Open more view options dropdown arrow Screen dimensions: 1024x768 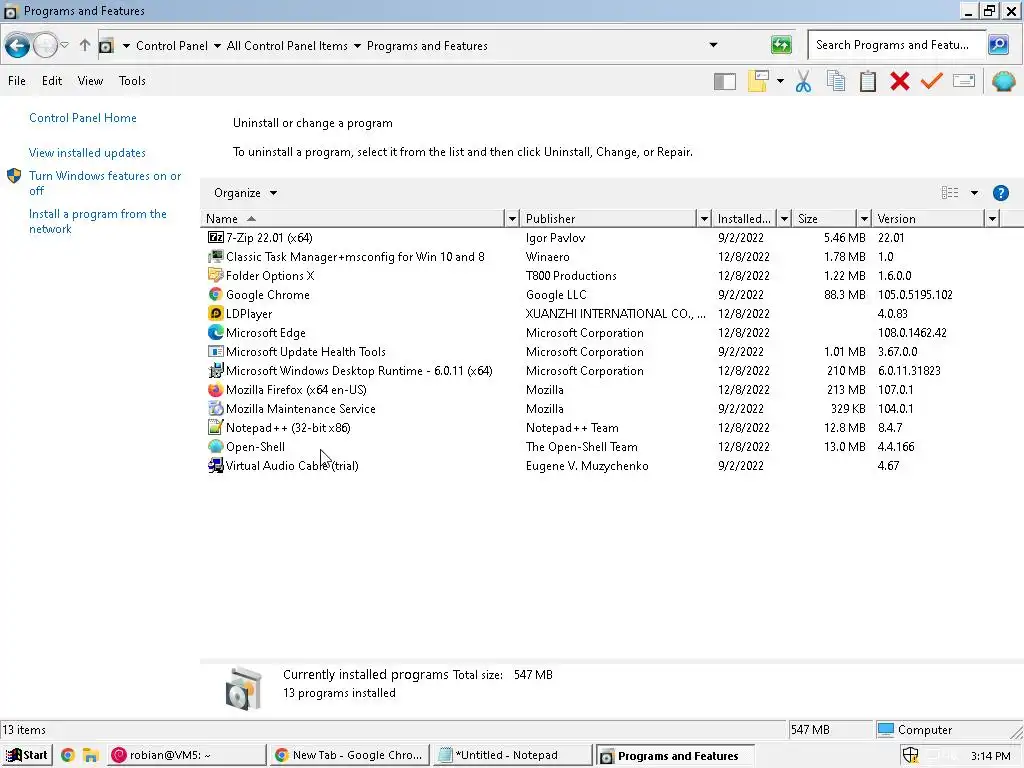point(974,193)
